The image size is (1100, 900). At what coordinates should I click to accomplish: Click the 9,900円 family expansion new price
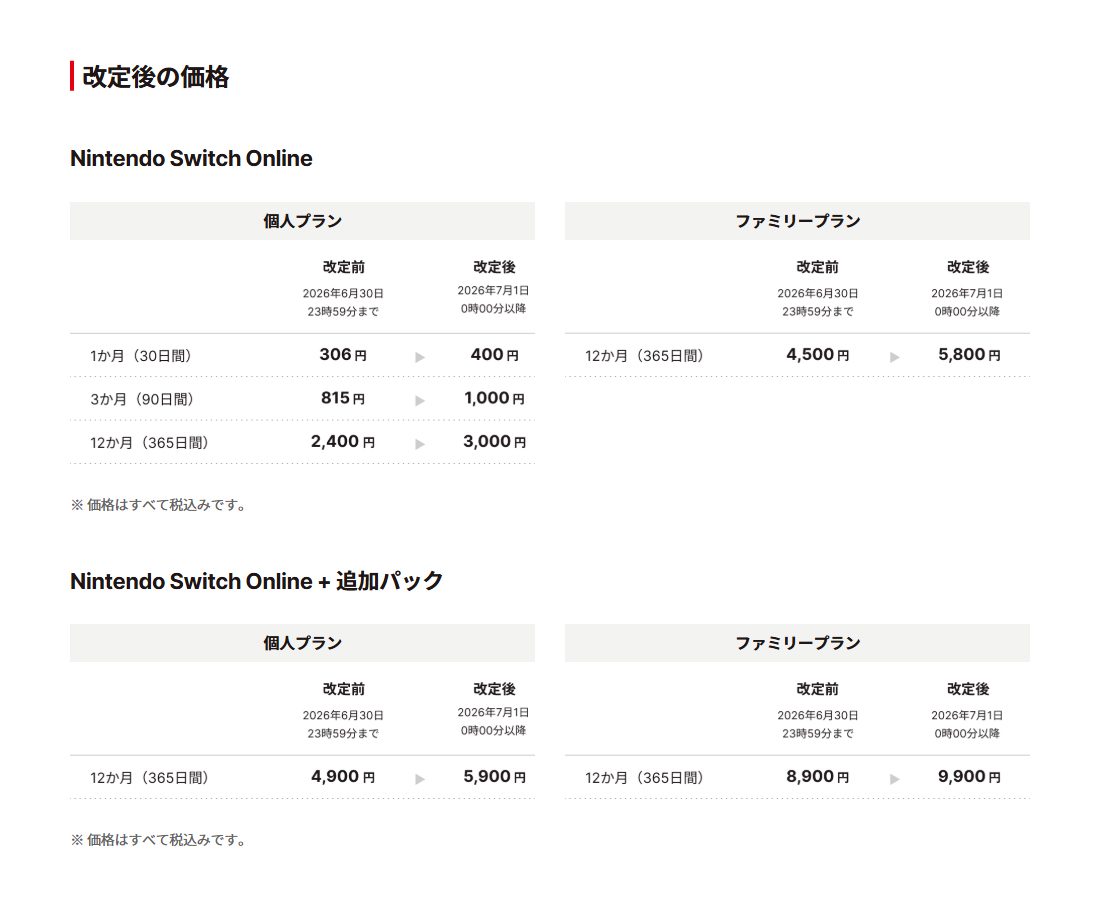coord(970,777)
